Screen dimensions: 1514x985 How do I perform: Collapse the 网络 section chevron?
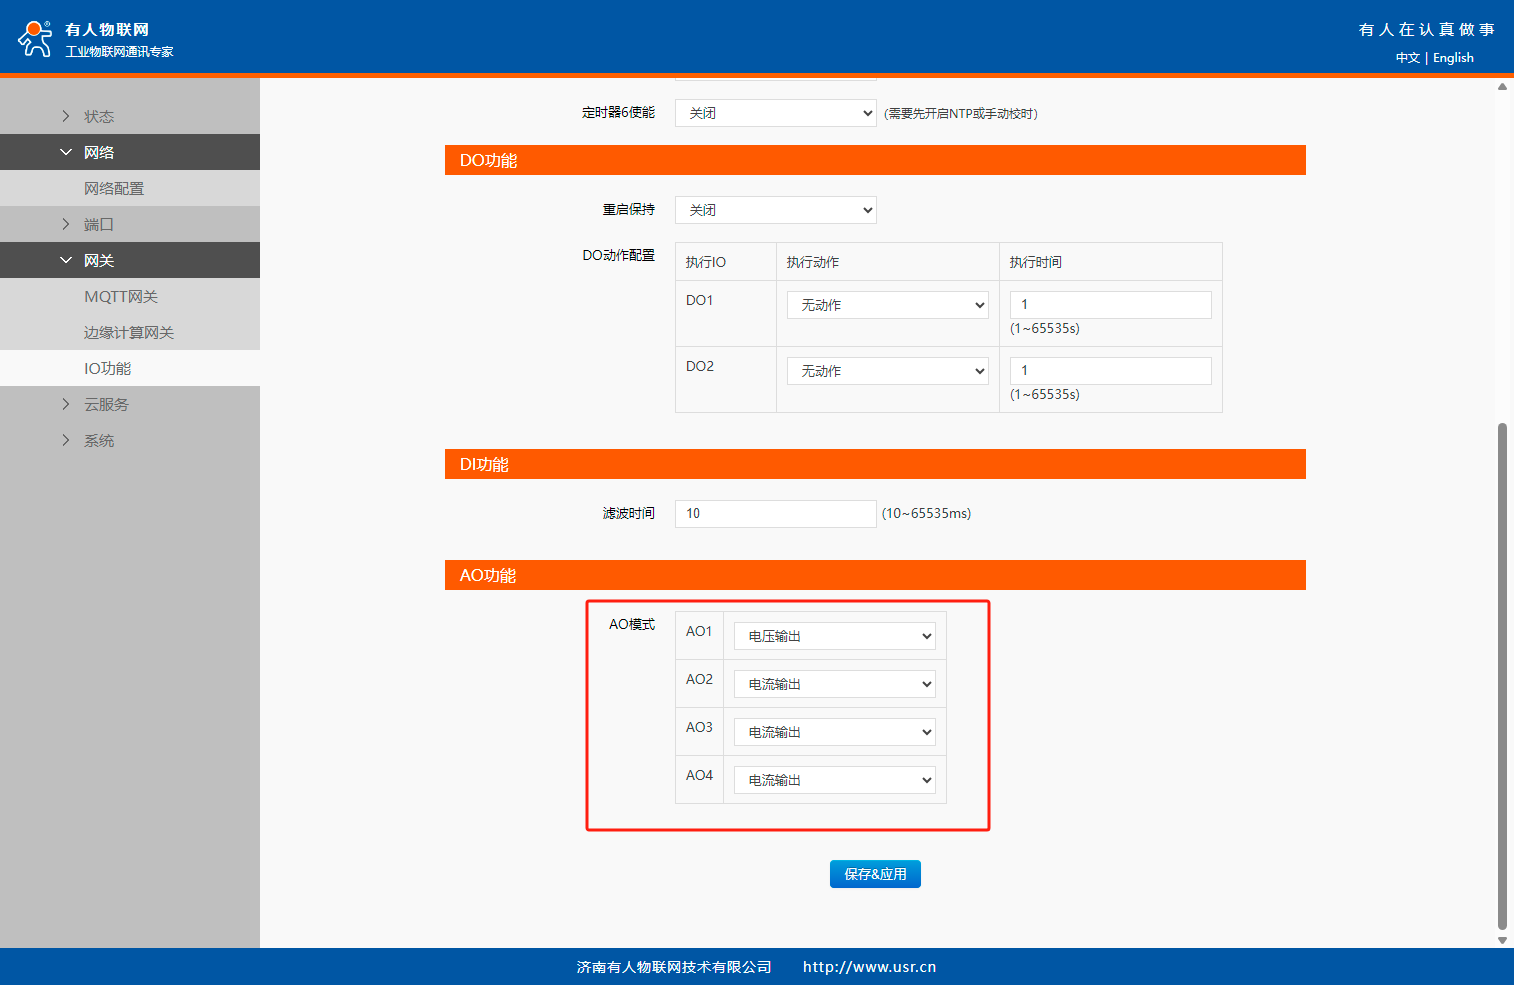click(66, 152)
